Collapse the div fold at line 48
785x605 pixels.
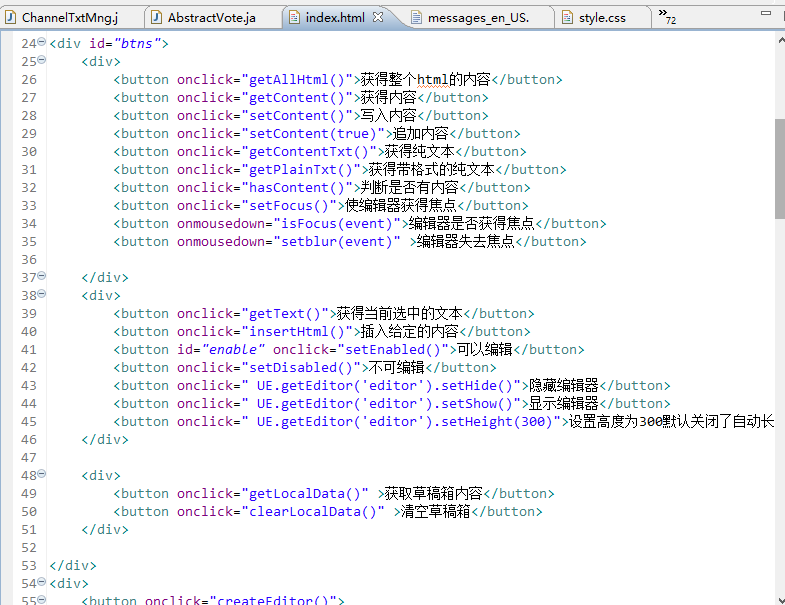tap(42, 473)
